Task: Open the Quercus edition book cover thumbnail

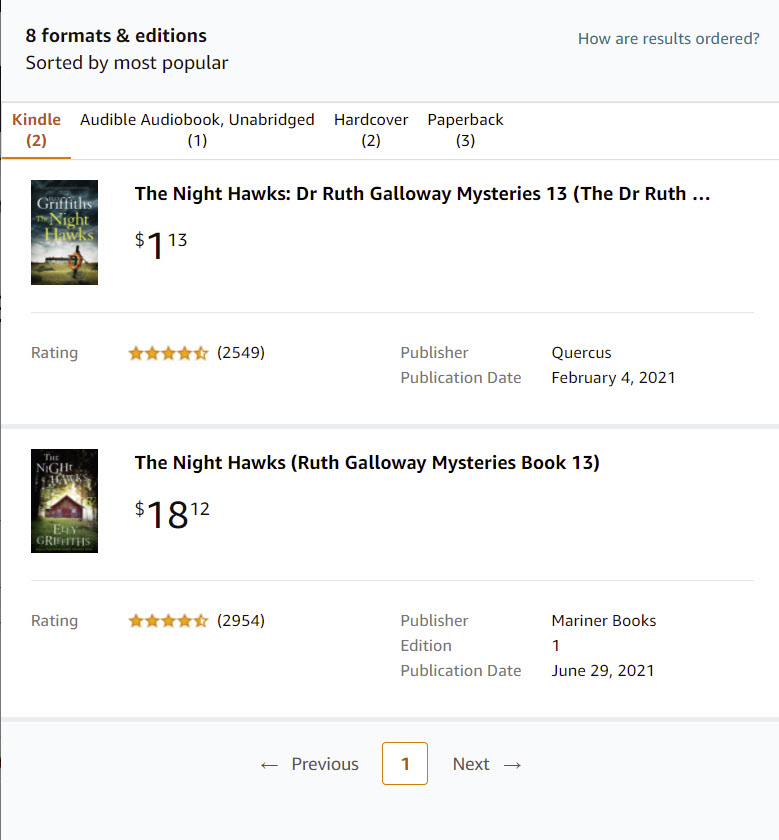Action: [x=64, y=232]
